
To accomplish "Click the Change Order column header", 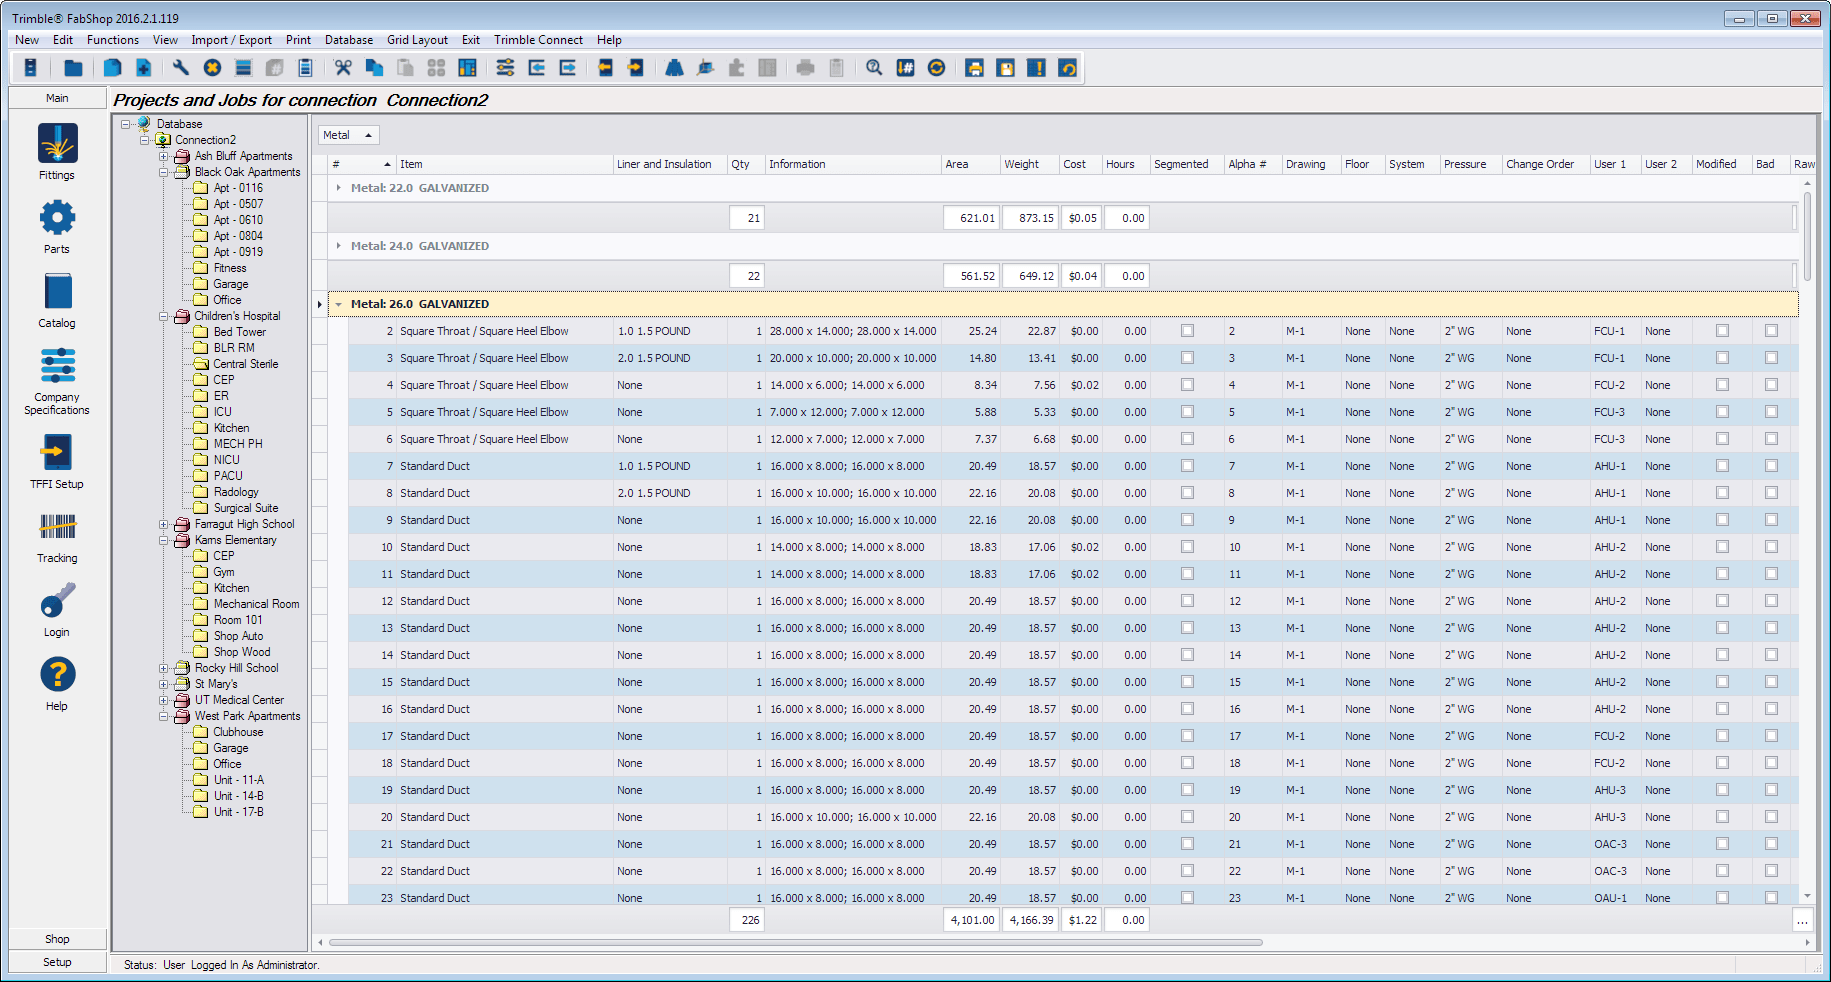I will [x=1546, y=164].
